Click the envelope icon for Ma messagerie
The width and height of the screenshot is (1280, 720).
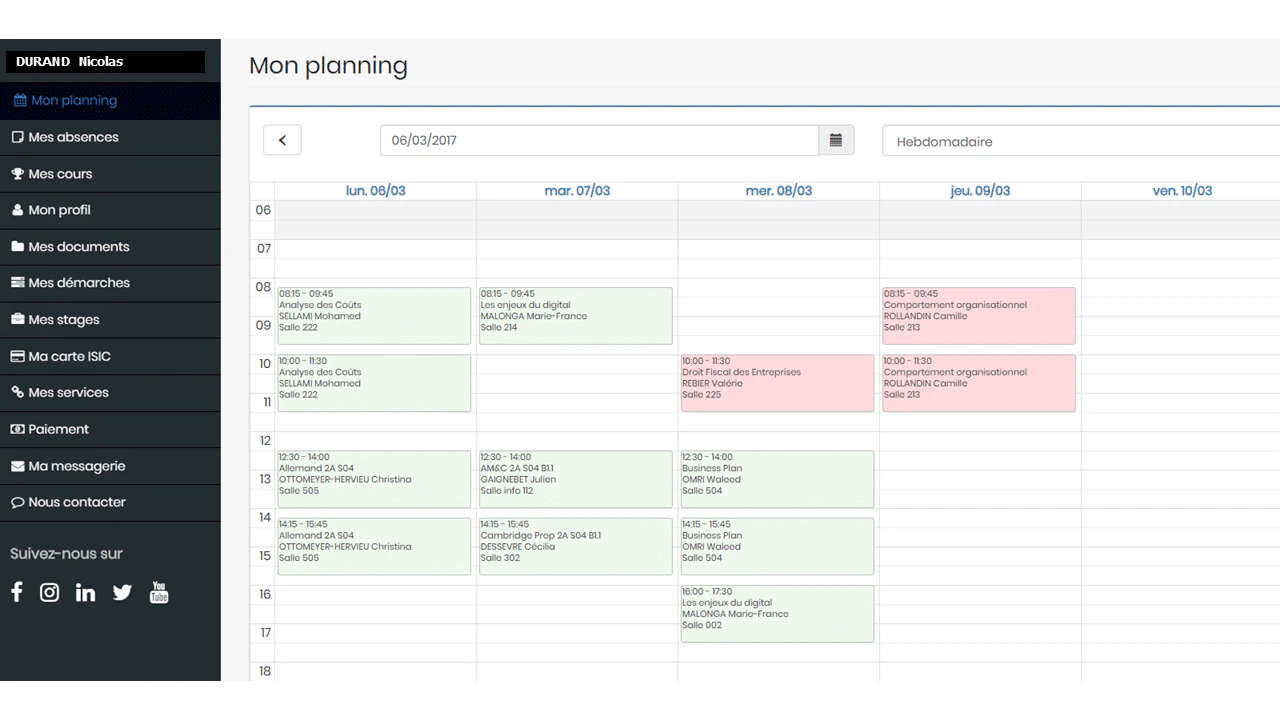tap(18, 466)
